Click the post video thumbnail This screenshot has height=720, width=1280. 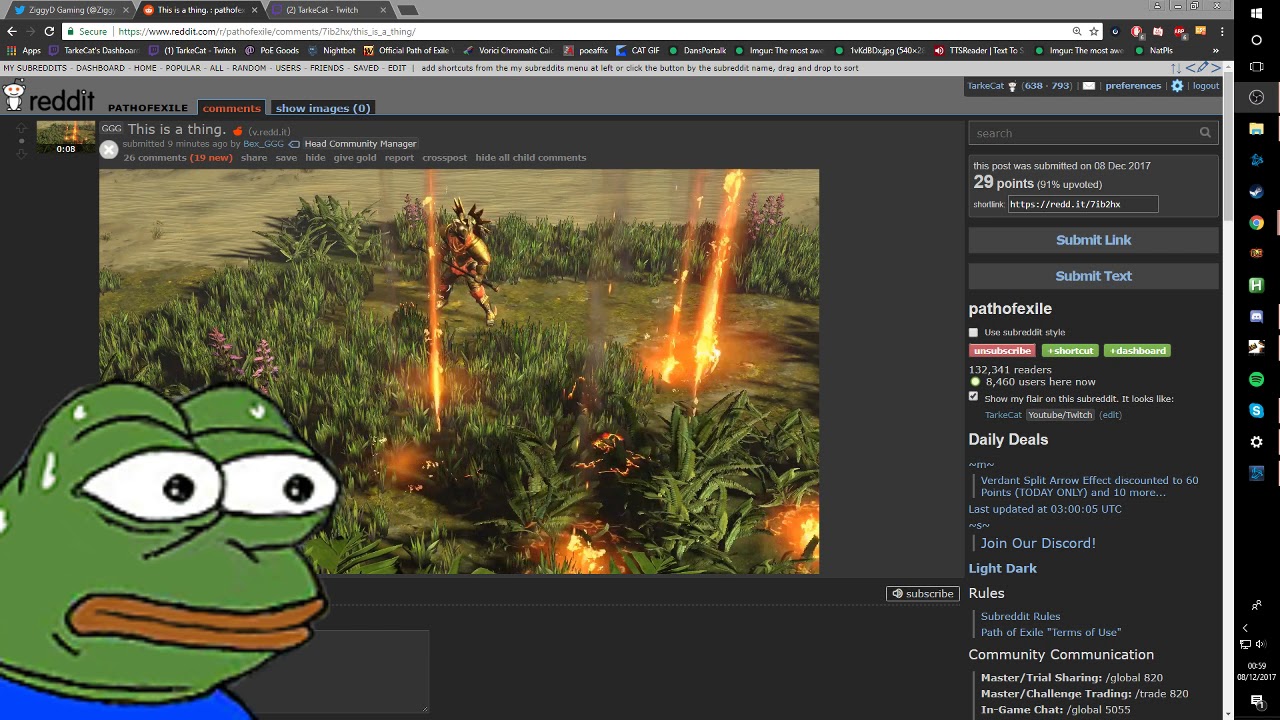pyautogui.click(x=66, y=138)
